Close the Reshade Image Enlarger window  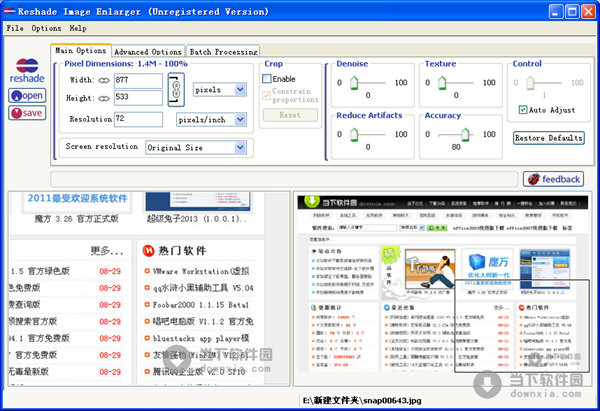coord(588,11)
